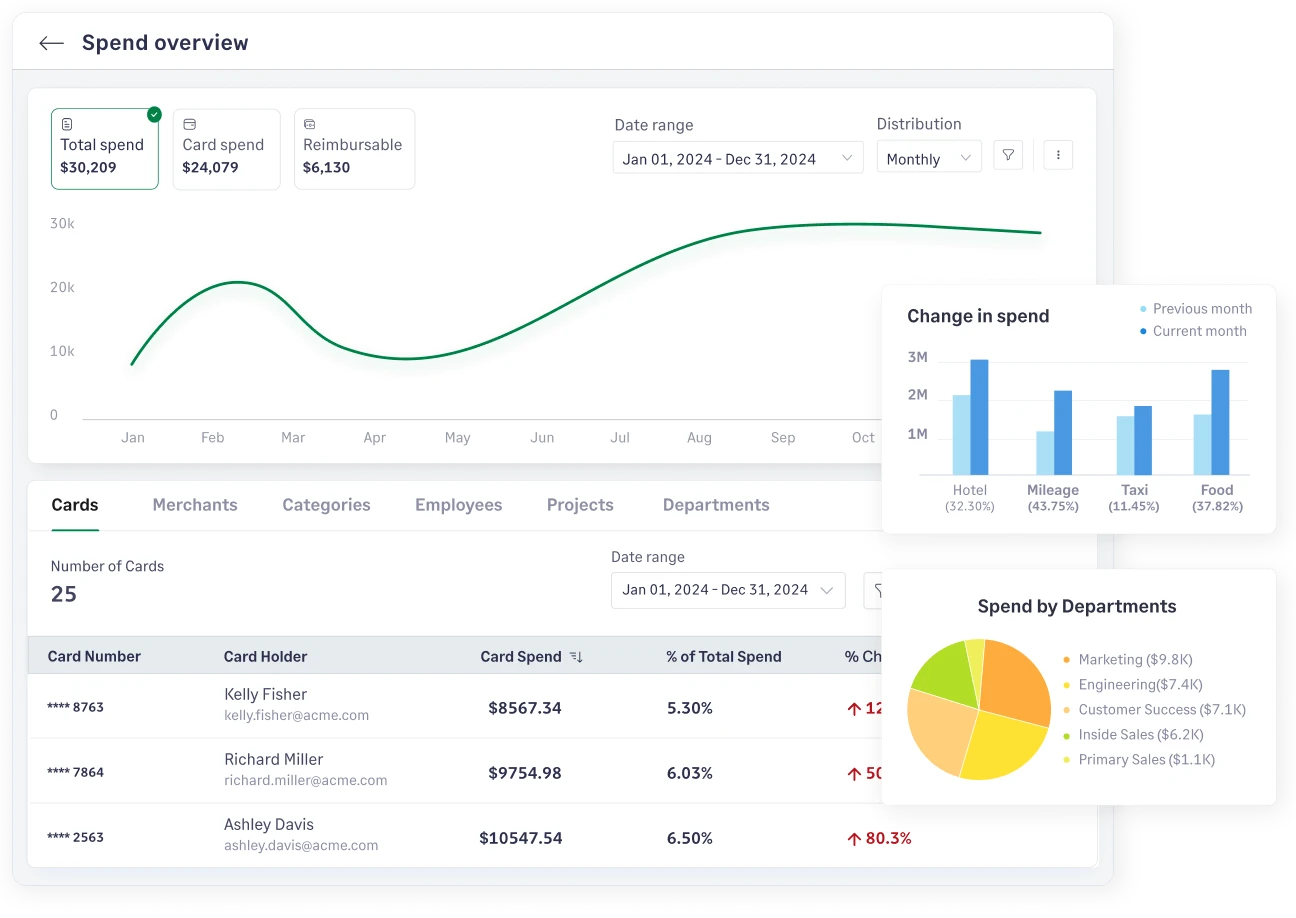Switch to the Merchants tab
1296x918 pixels.
pyautogui.click(x=195, y=505)
